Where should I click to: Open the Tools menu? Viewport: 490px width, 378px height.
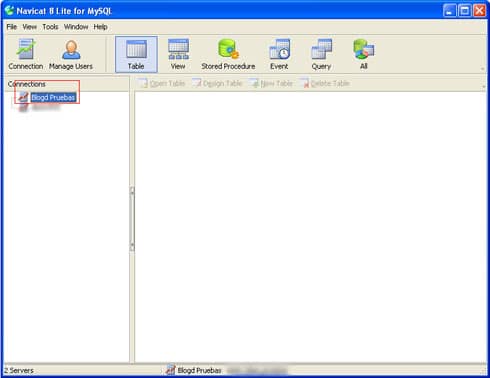[x=50, y=27]
